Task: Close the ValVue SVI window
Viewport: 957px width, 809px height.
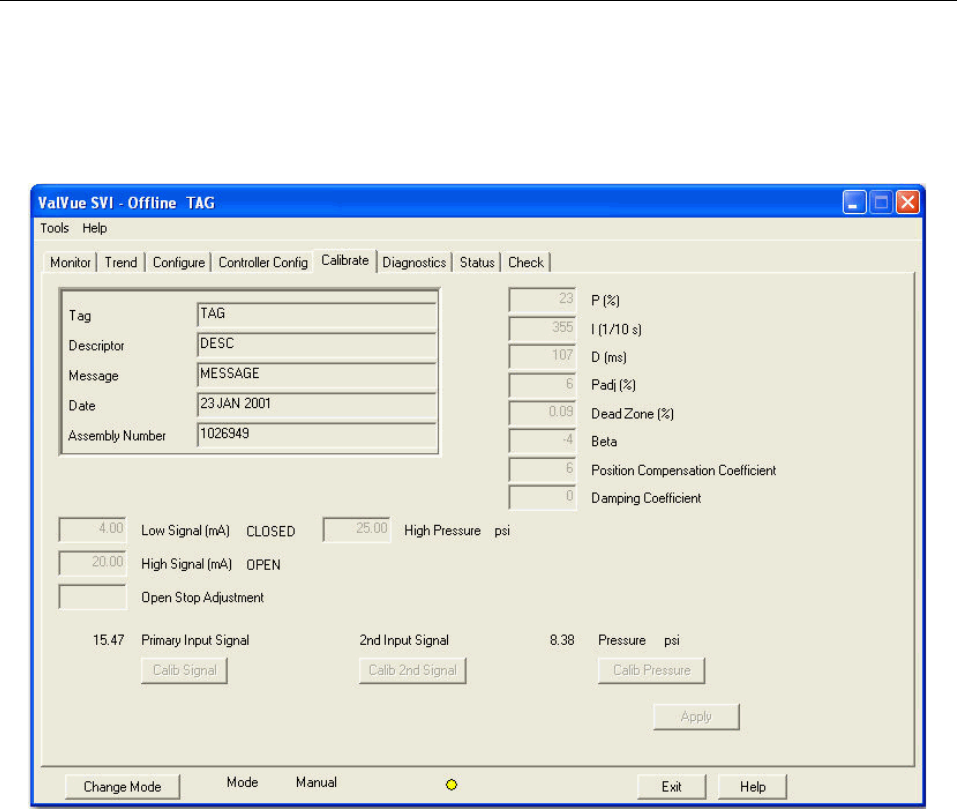Action: (907, 203)
